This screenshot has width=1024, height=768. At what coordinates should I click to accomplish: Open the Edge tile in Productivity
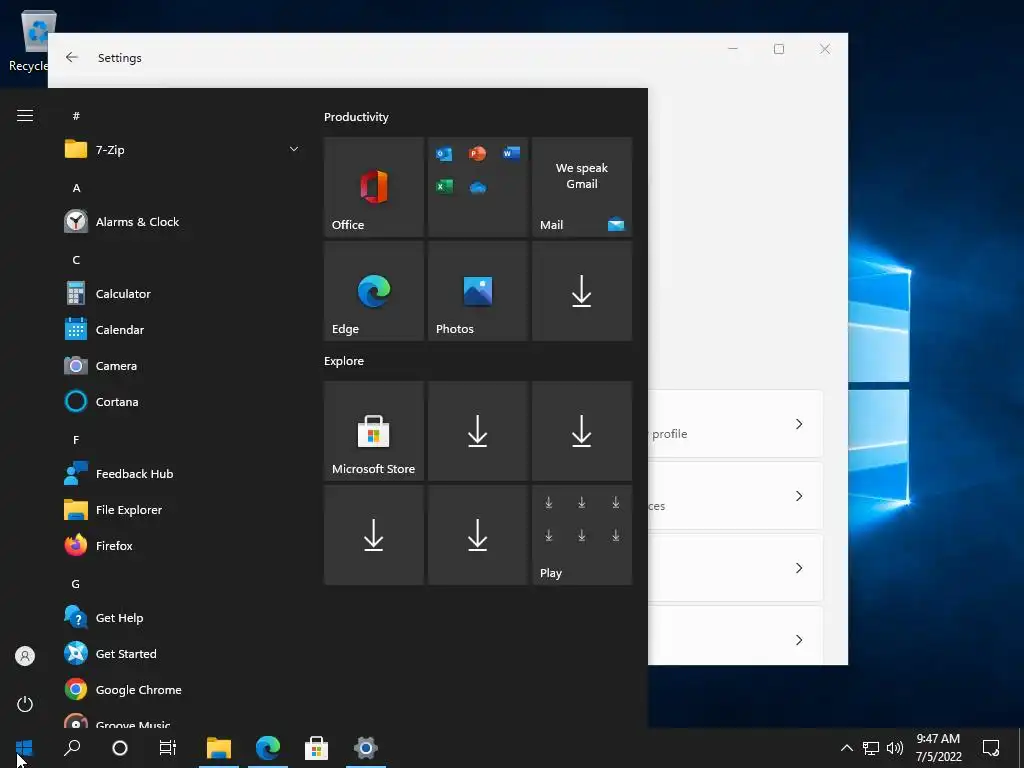click(374, 291)
